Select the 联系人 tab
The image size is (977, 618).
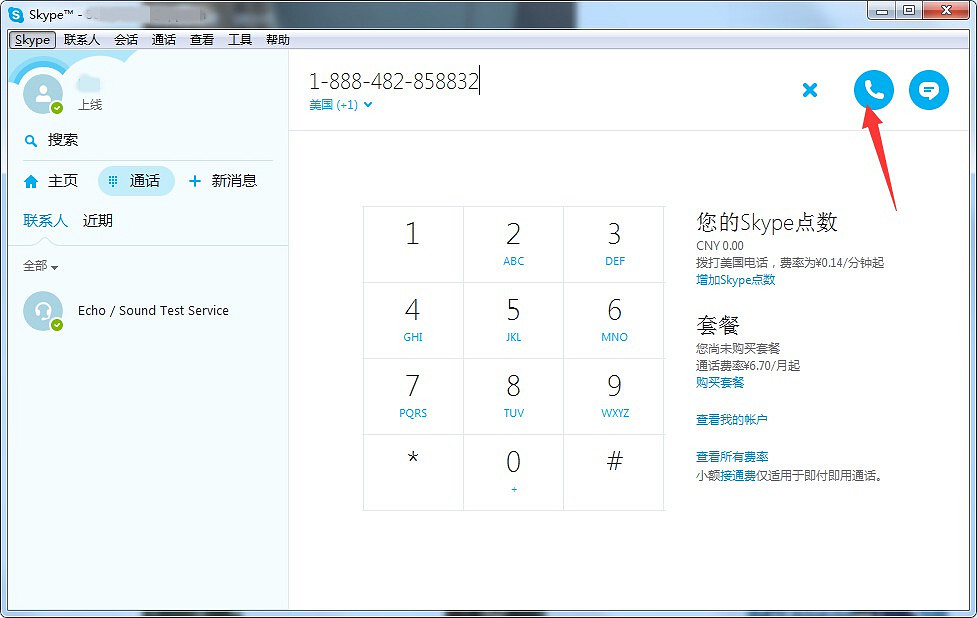[44, 220]
